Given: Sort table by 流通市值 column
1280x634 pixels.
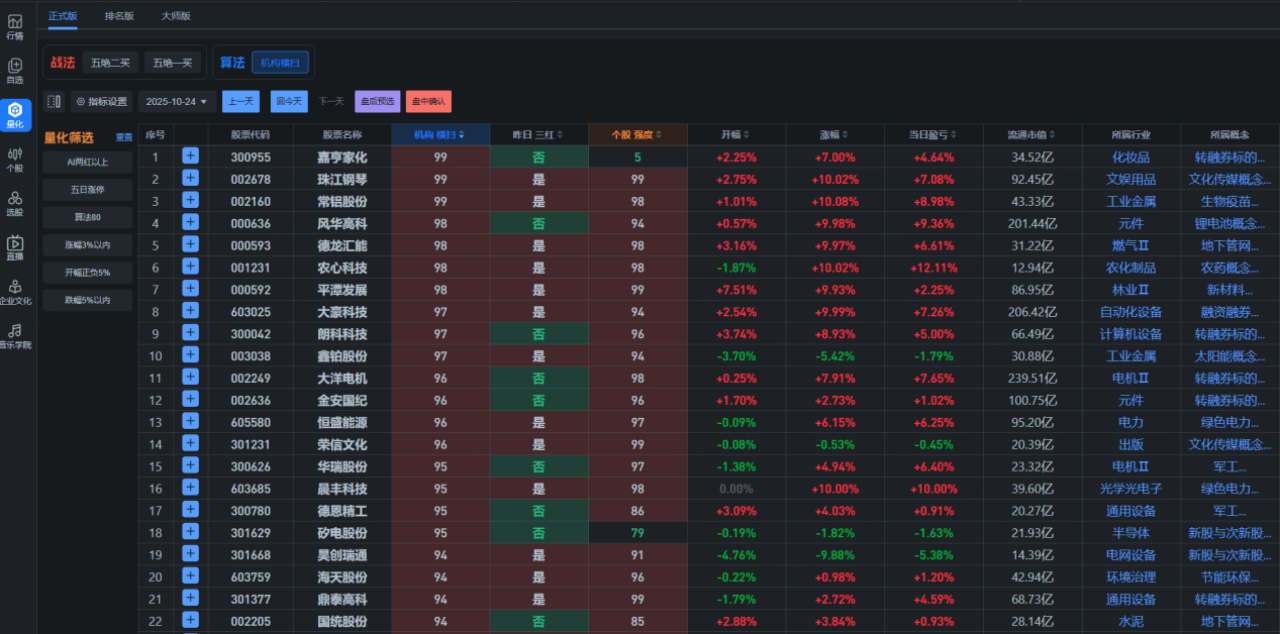Looking at the screenshot, I should 1031,134.
